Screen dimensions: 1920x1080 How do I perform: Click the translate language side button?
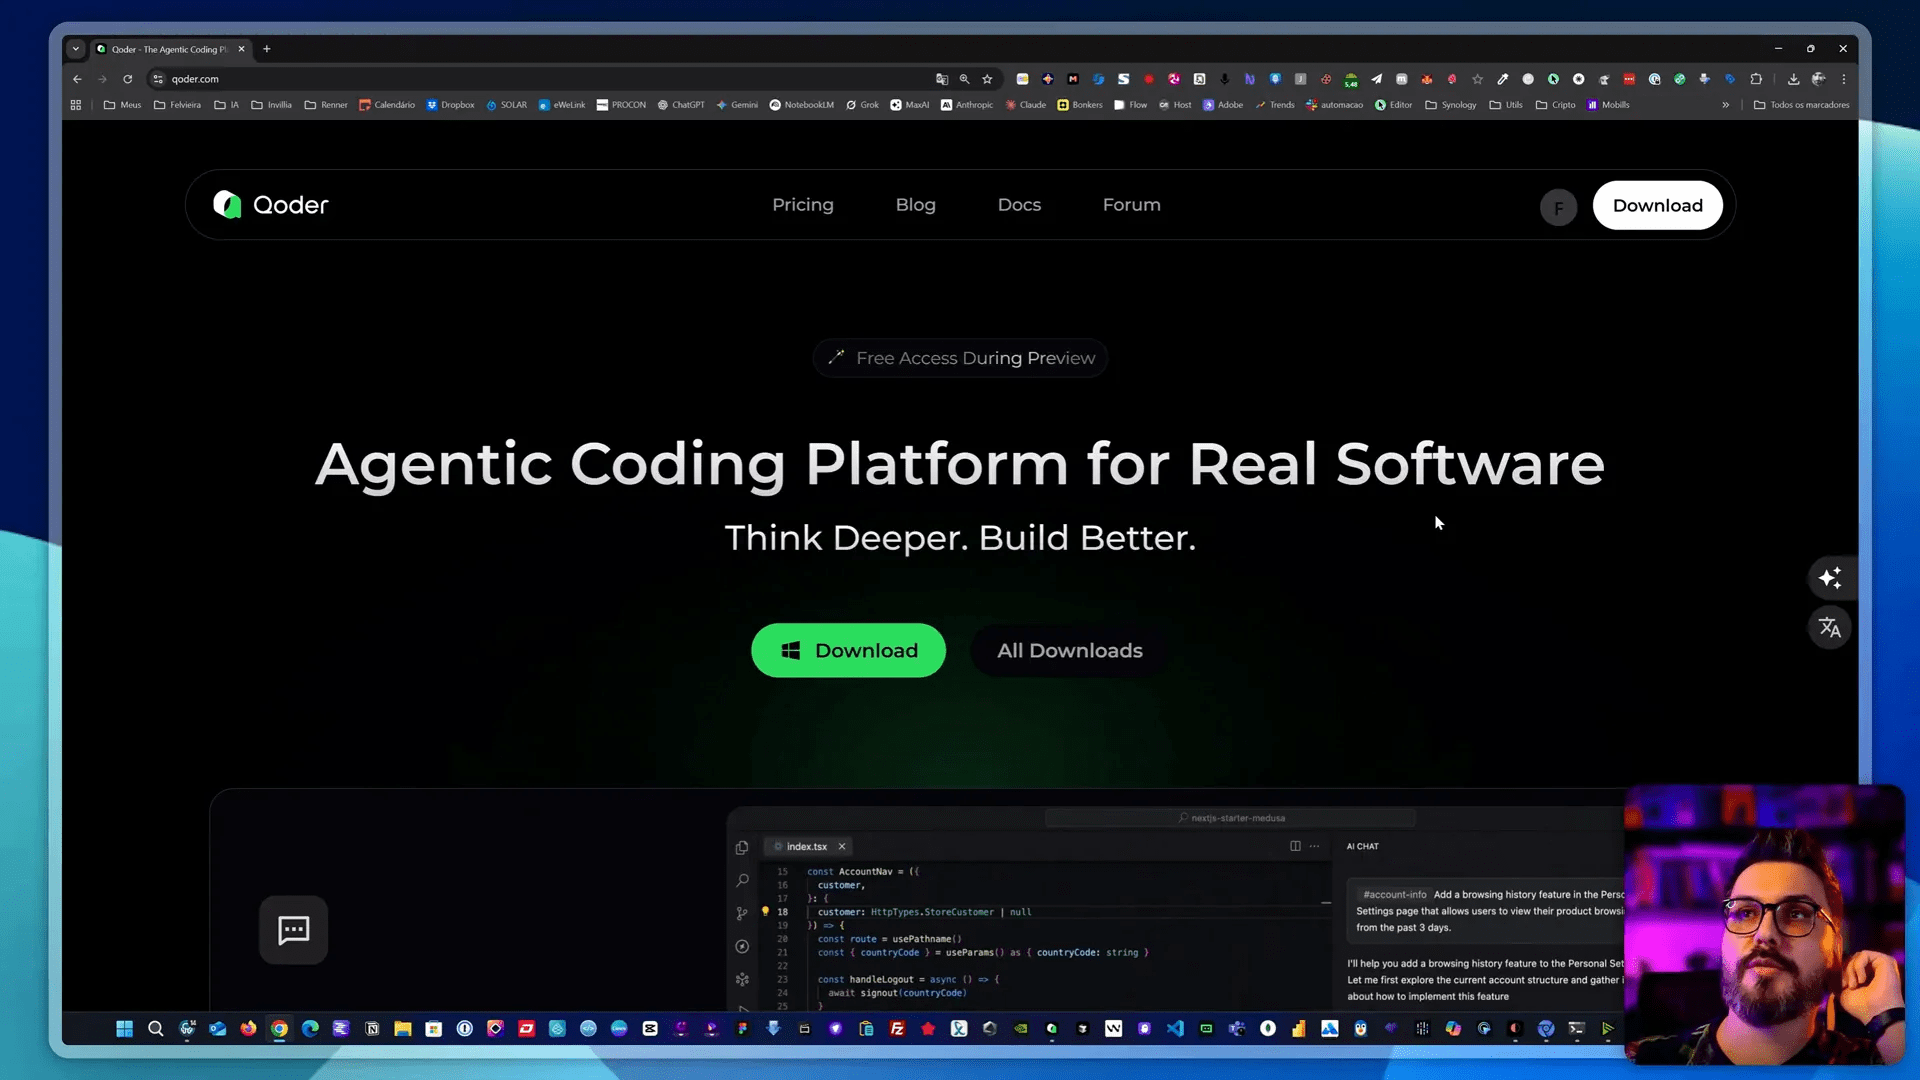point(1830,628)
